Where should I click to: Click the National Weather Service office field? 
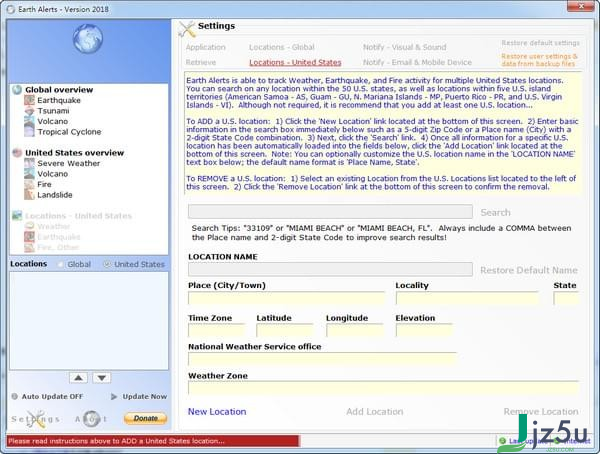[322, 359]
